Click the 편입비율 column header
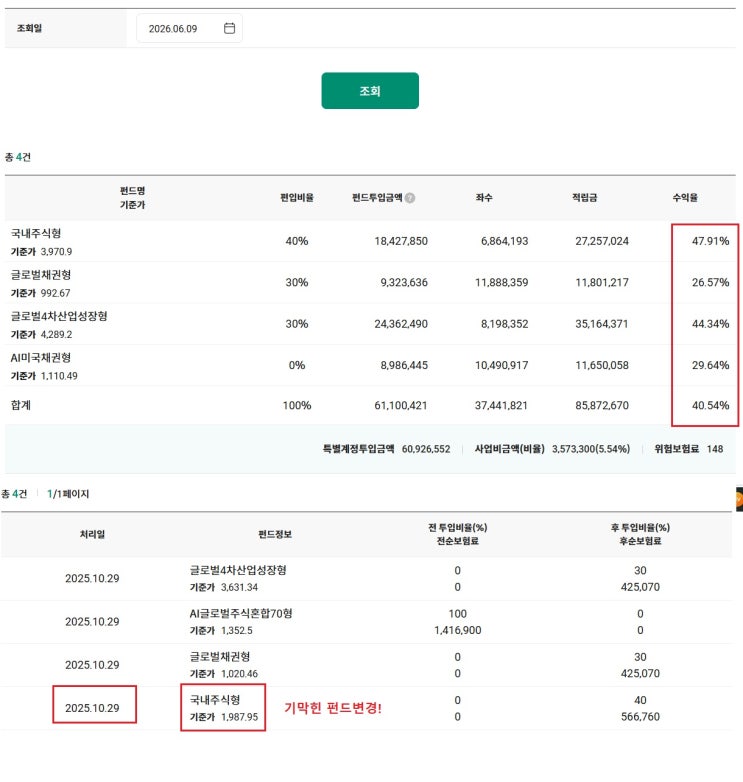Viewport: 743px width, 782px height. [297, 197]
